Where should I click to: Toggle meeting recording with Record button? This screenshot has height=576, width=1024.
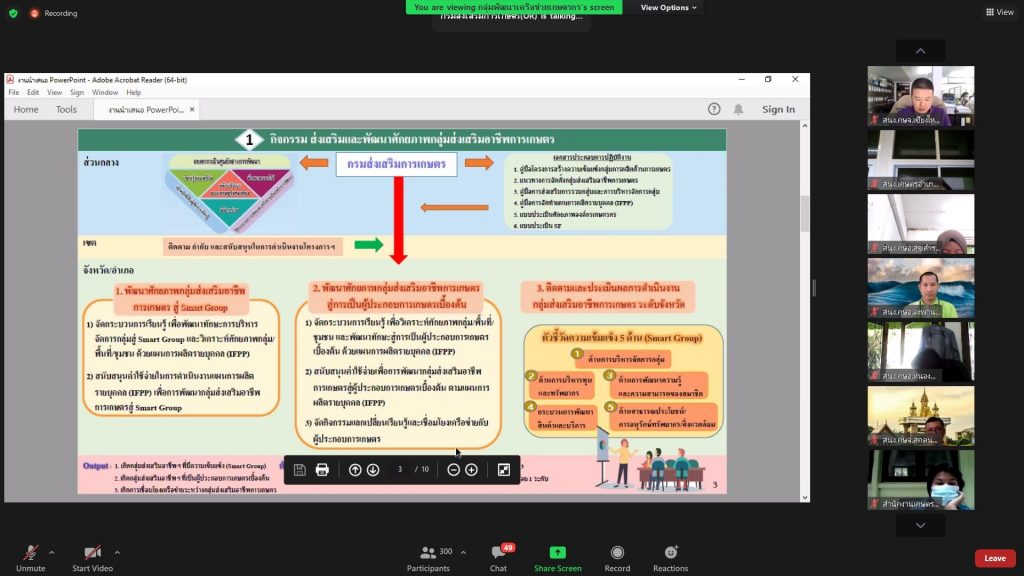point(617,558)
